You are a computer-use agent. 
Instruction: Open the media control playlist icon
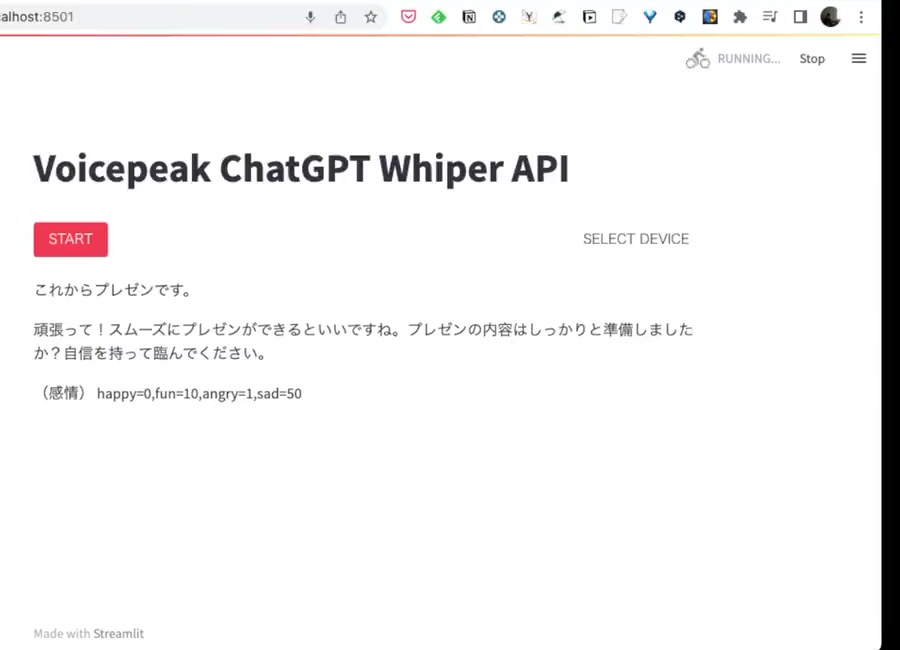770,17
